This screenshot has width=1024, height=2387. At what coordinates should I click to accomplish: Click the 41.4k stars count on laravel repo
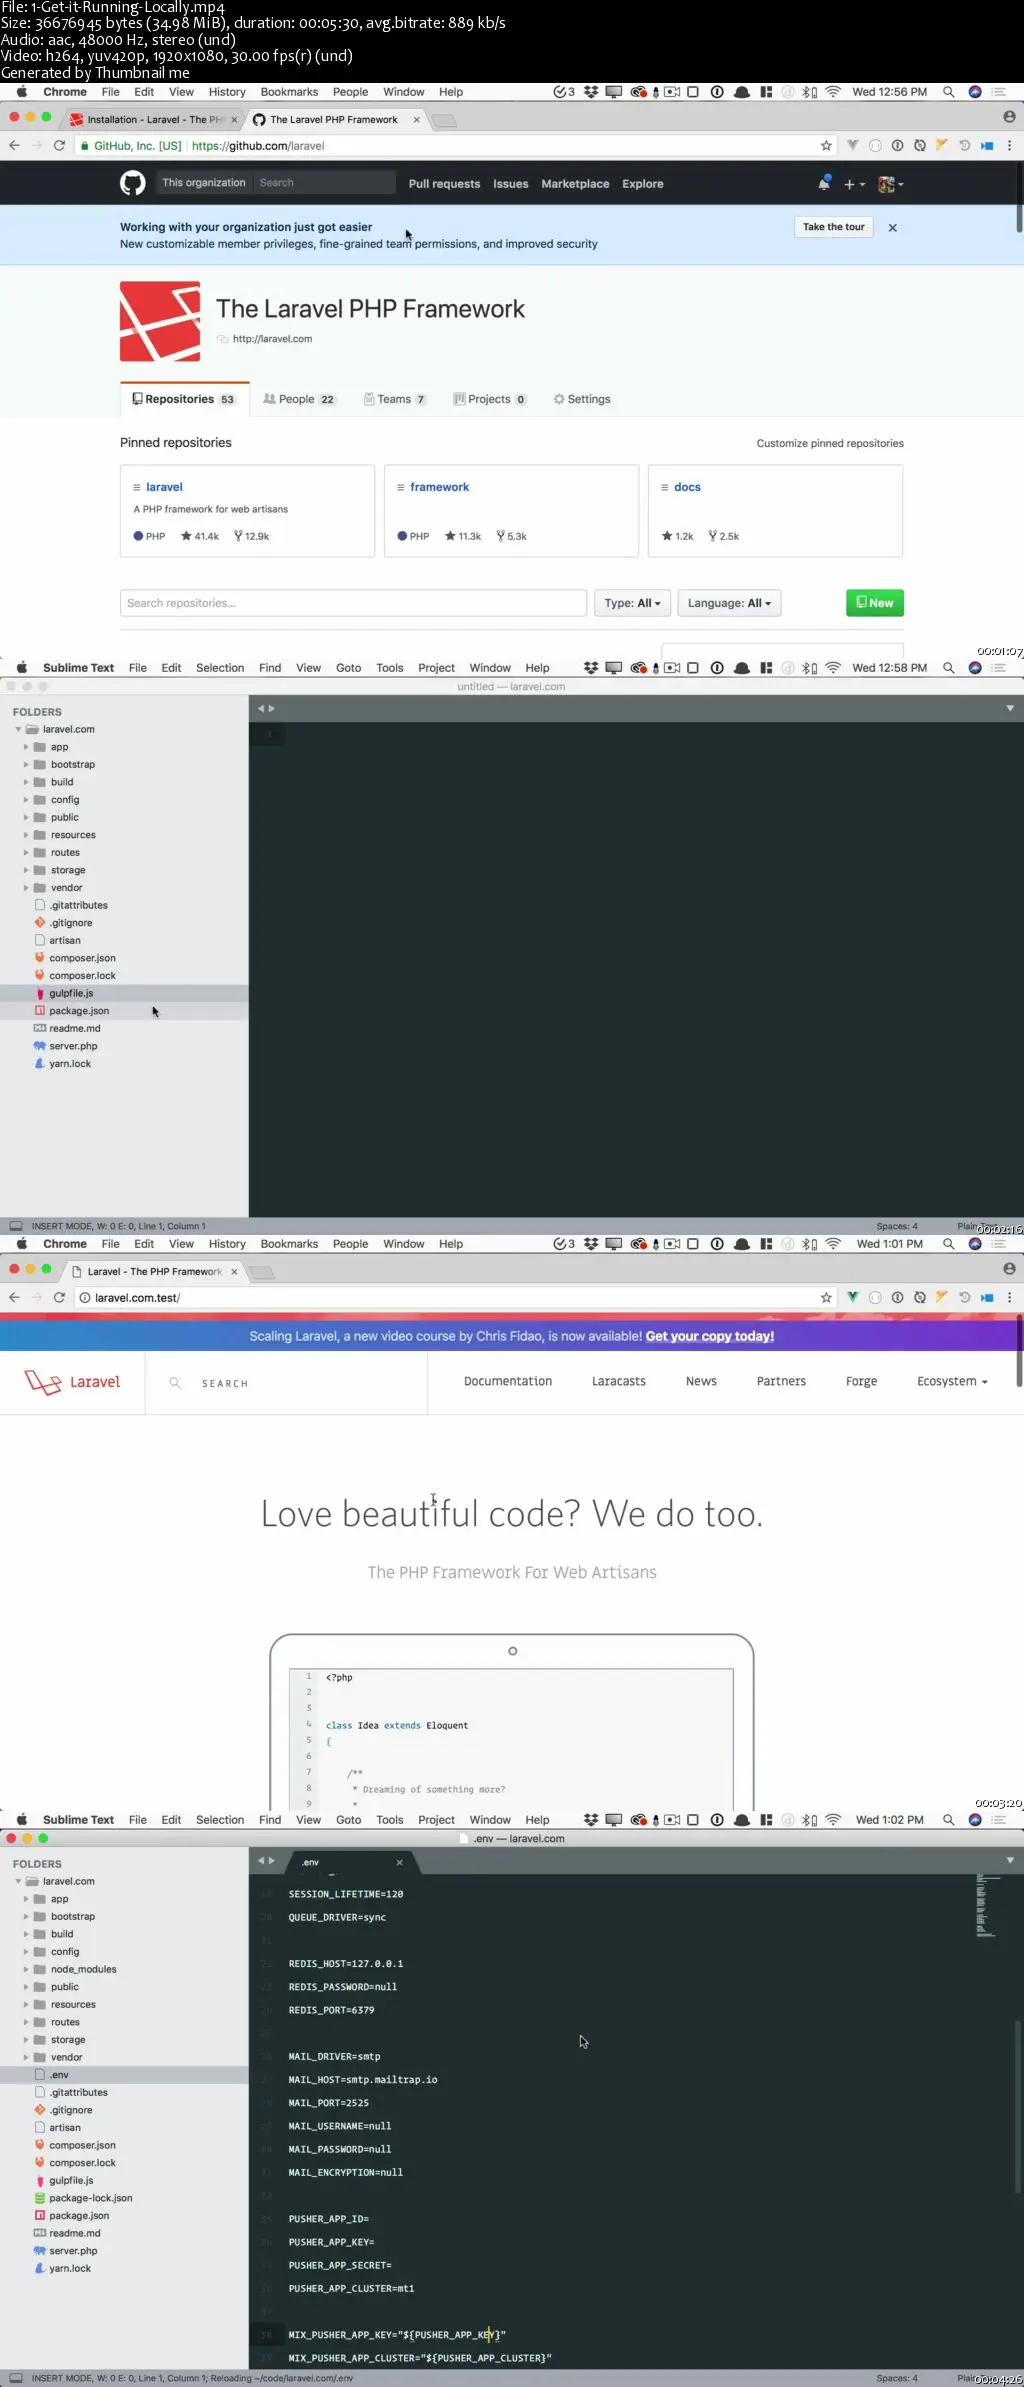[x=200, y=536]
